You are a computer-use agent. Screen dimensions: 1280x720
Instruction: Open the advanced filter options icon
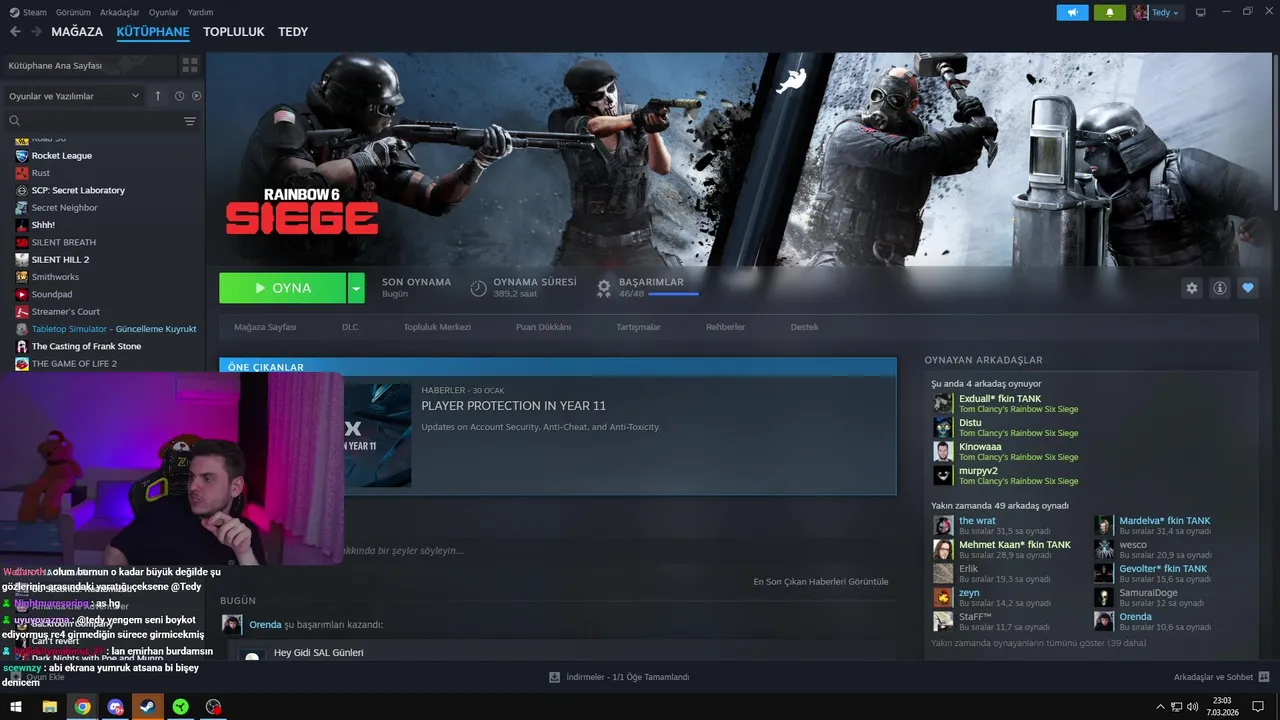[x=189, y=121]
